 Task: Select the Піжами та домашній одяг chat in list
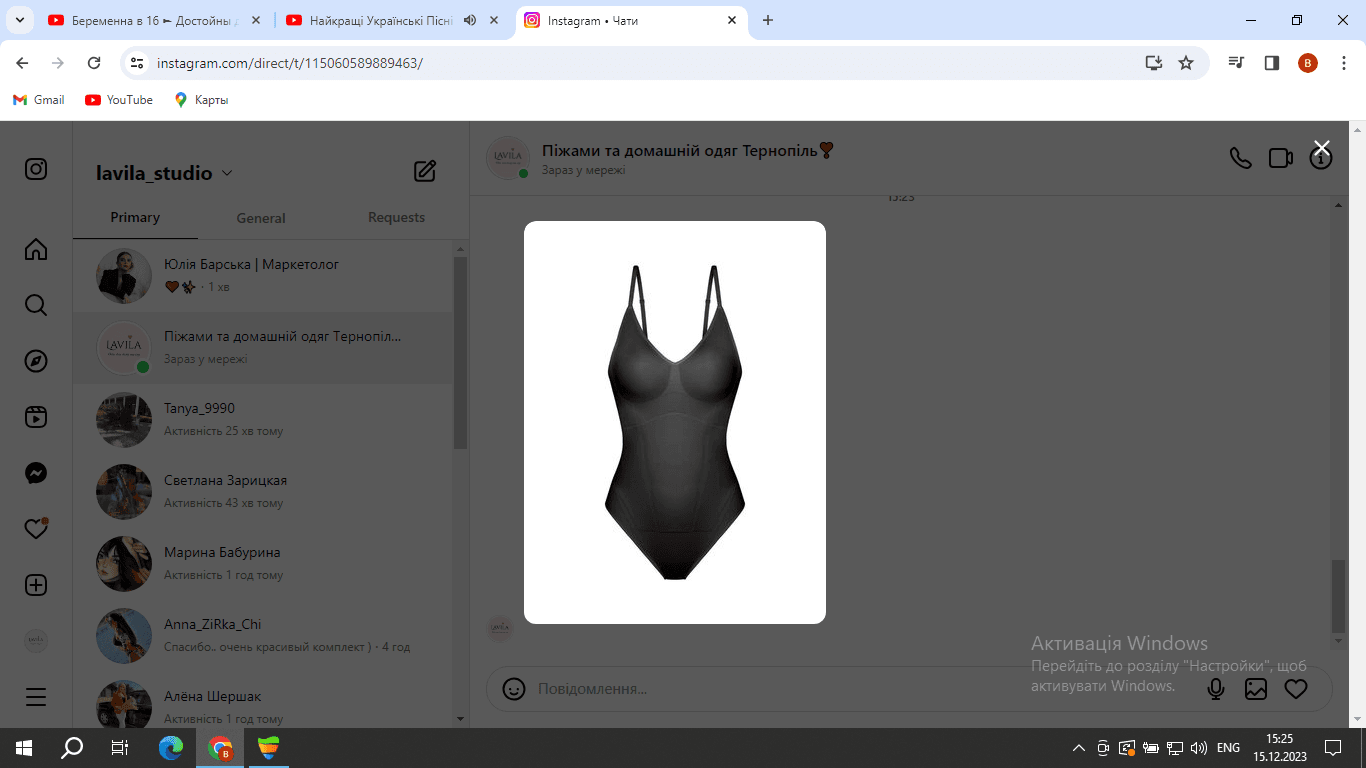click(x=263, y=348)
